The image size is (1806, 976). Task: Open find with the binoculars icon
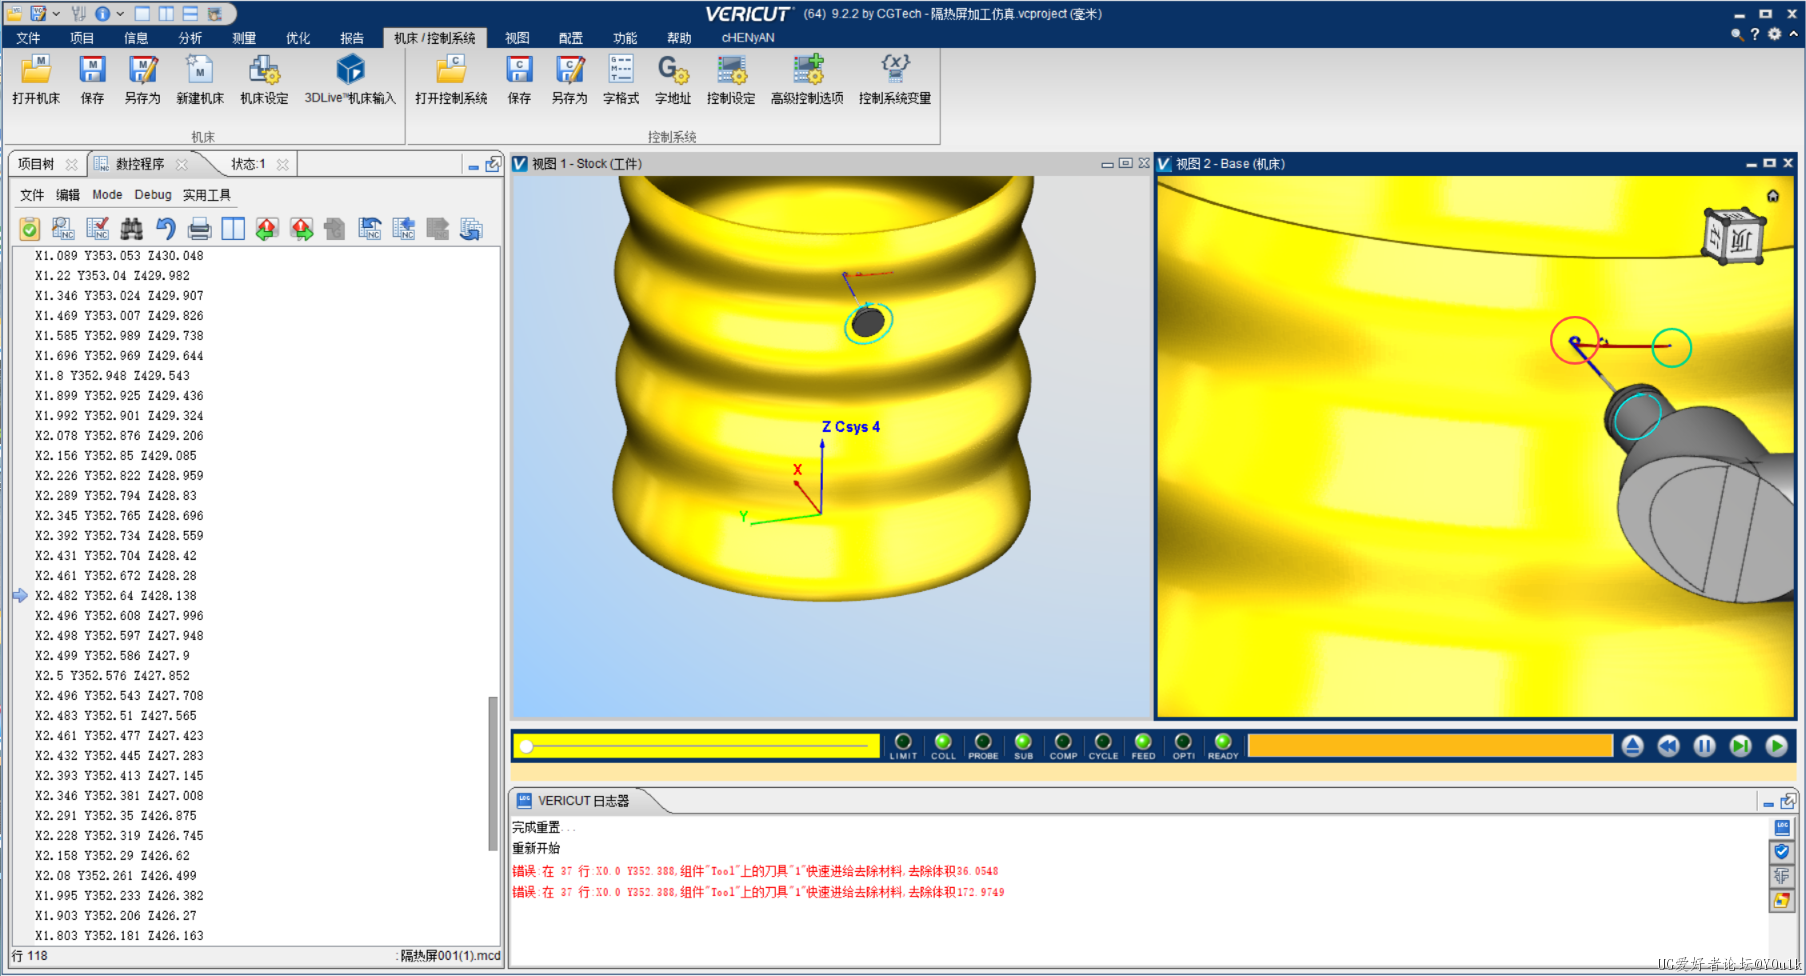click(x=131, y=229)
